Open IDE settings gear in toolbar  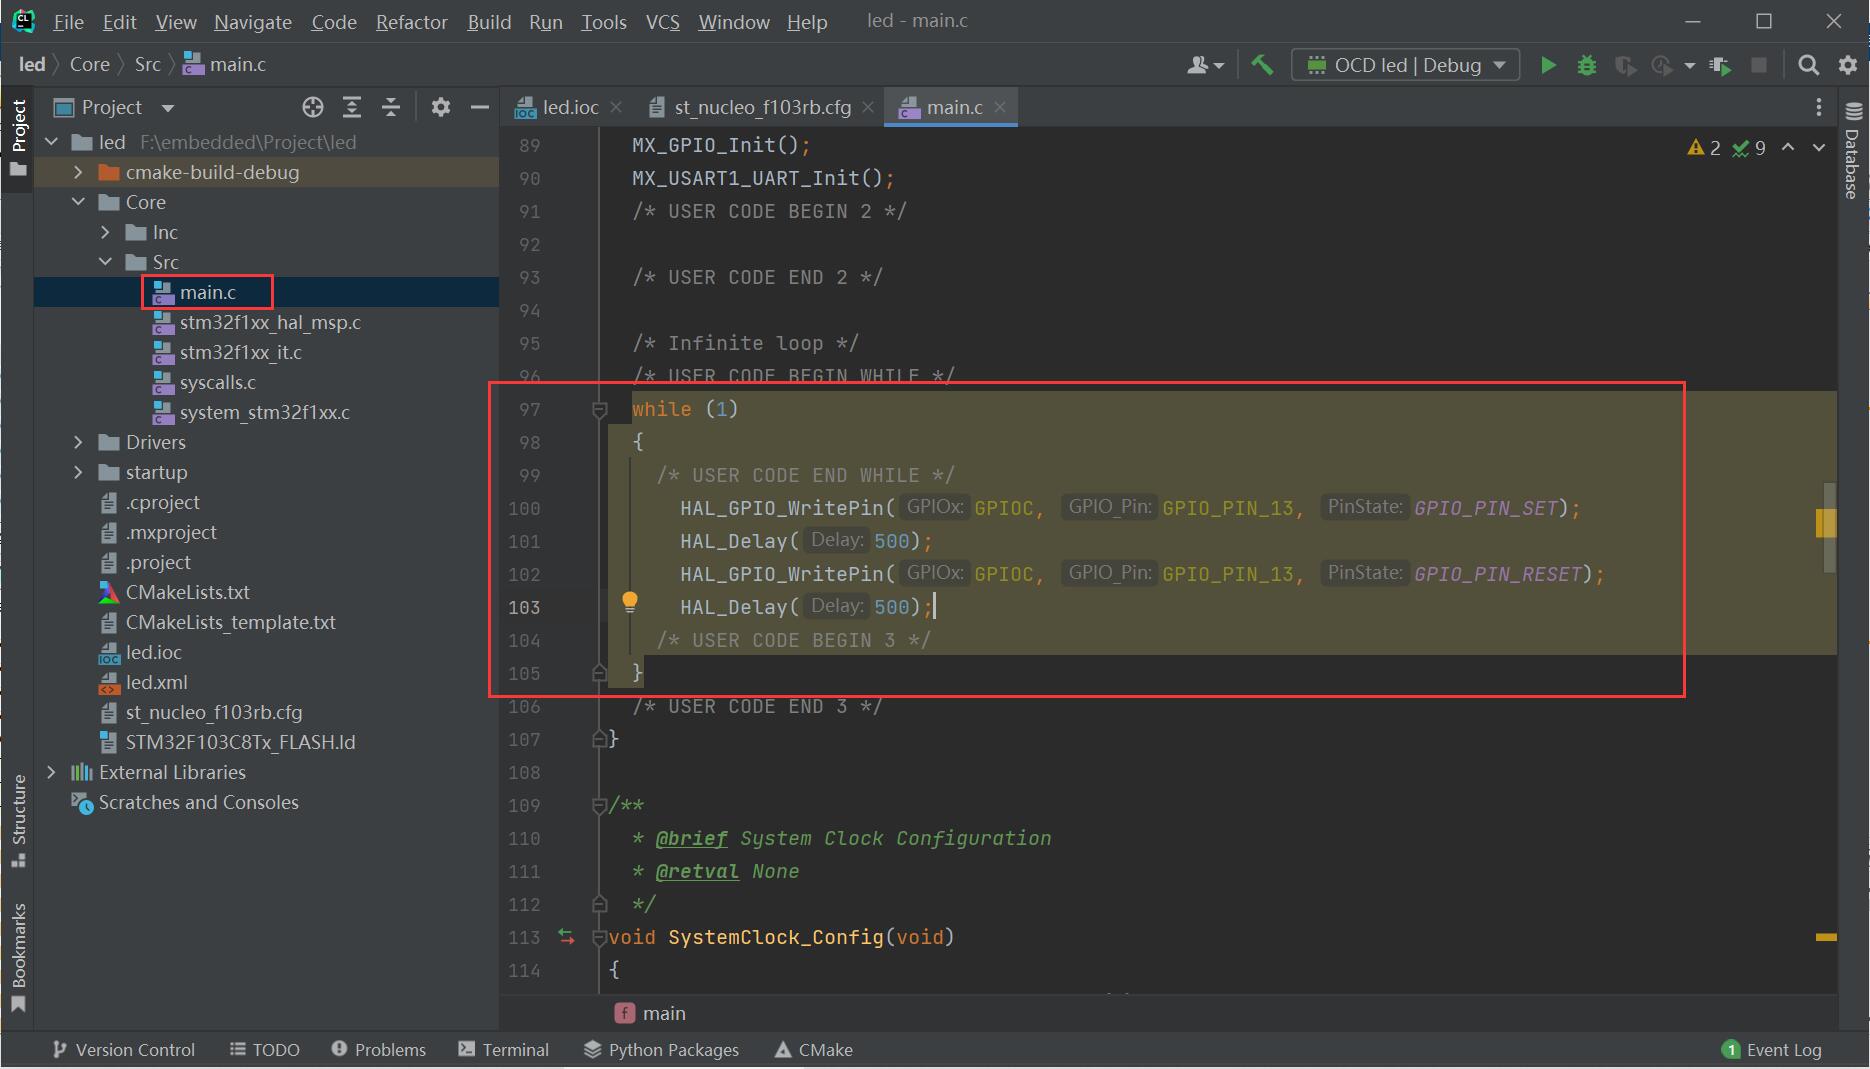(1848, 65)
